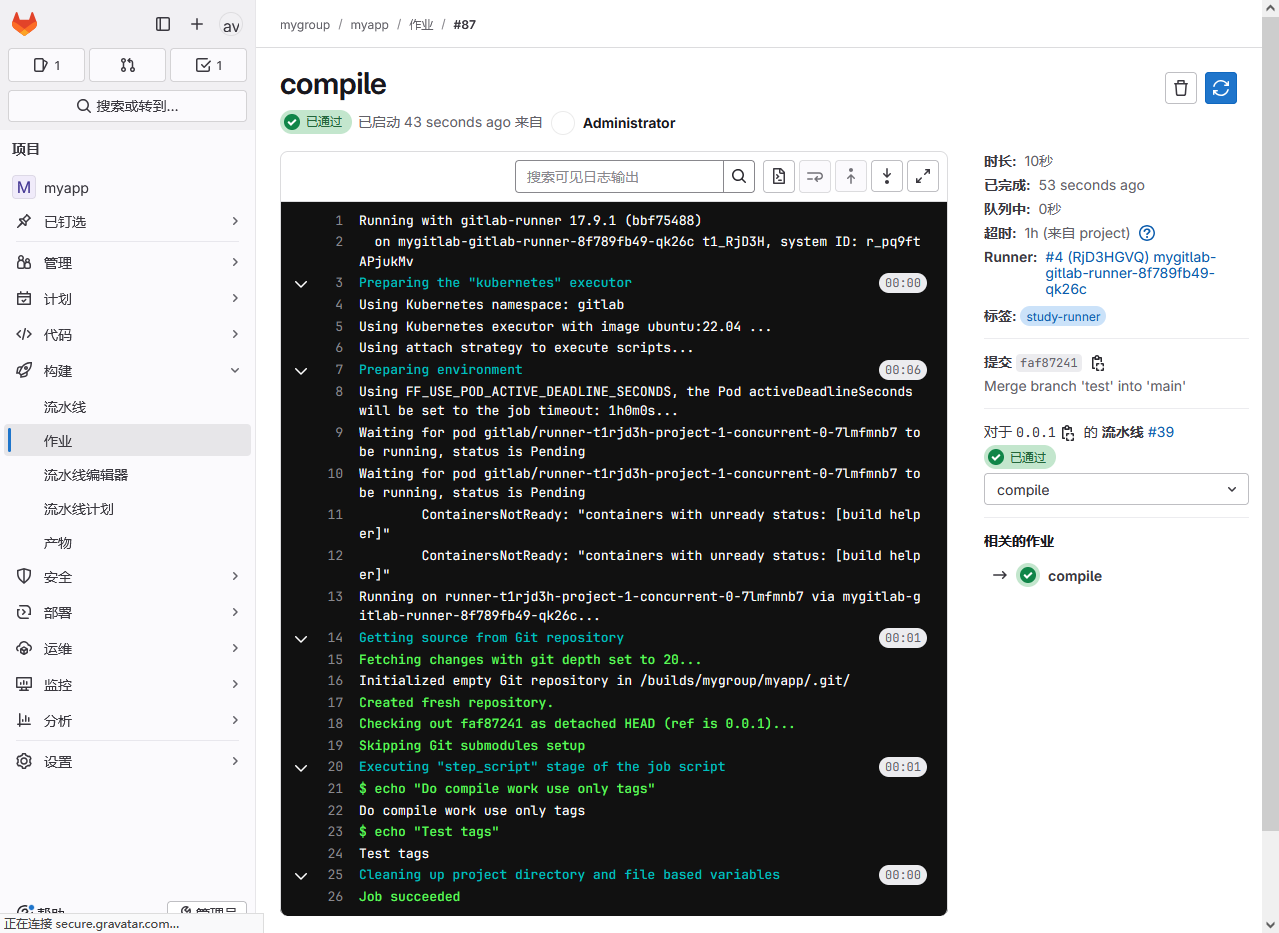1279x933 pixels.
Task: Expand the 监控 menu section
Action: click(127, 685)
